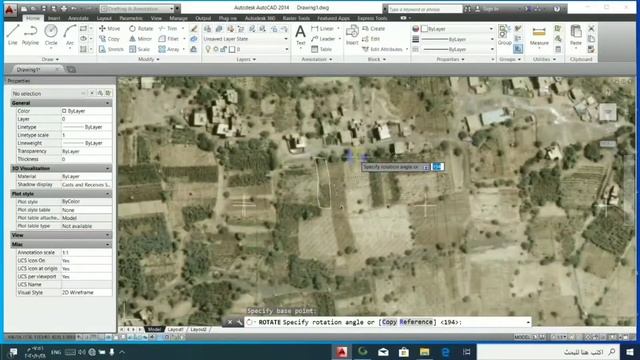Expand the Modify panel

[149, 59]
